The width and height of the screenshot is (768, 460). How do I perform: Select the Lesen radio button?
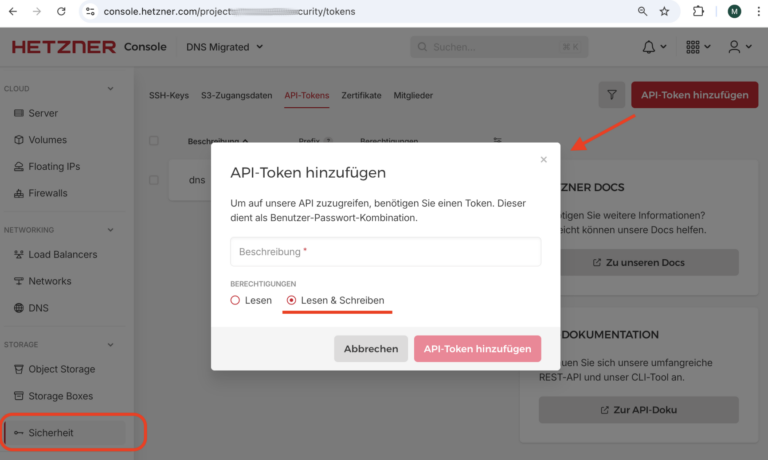[x=235, y=300]
